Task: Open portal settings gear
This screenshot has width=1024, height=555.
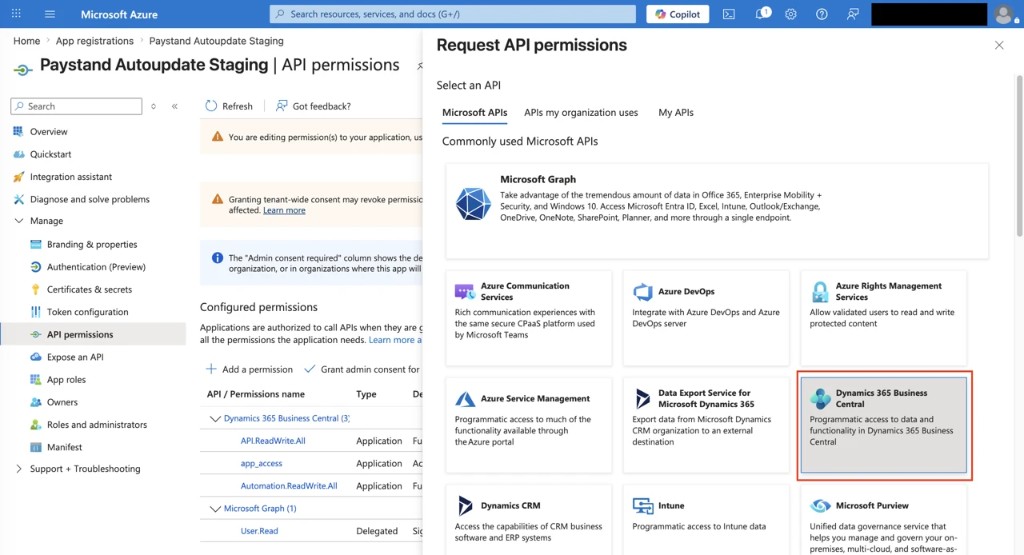Action: (x=791, y=14)
